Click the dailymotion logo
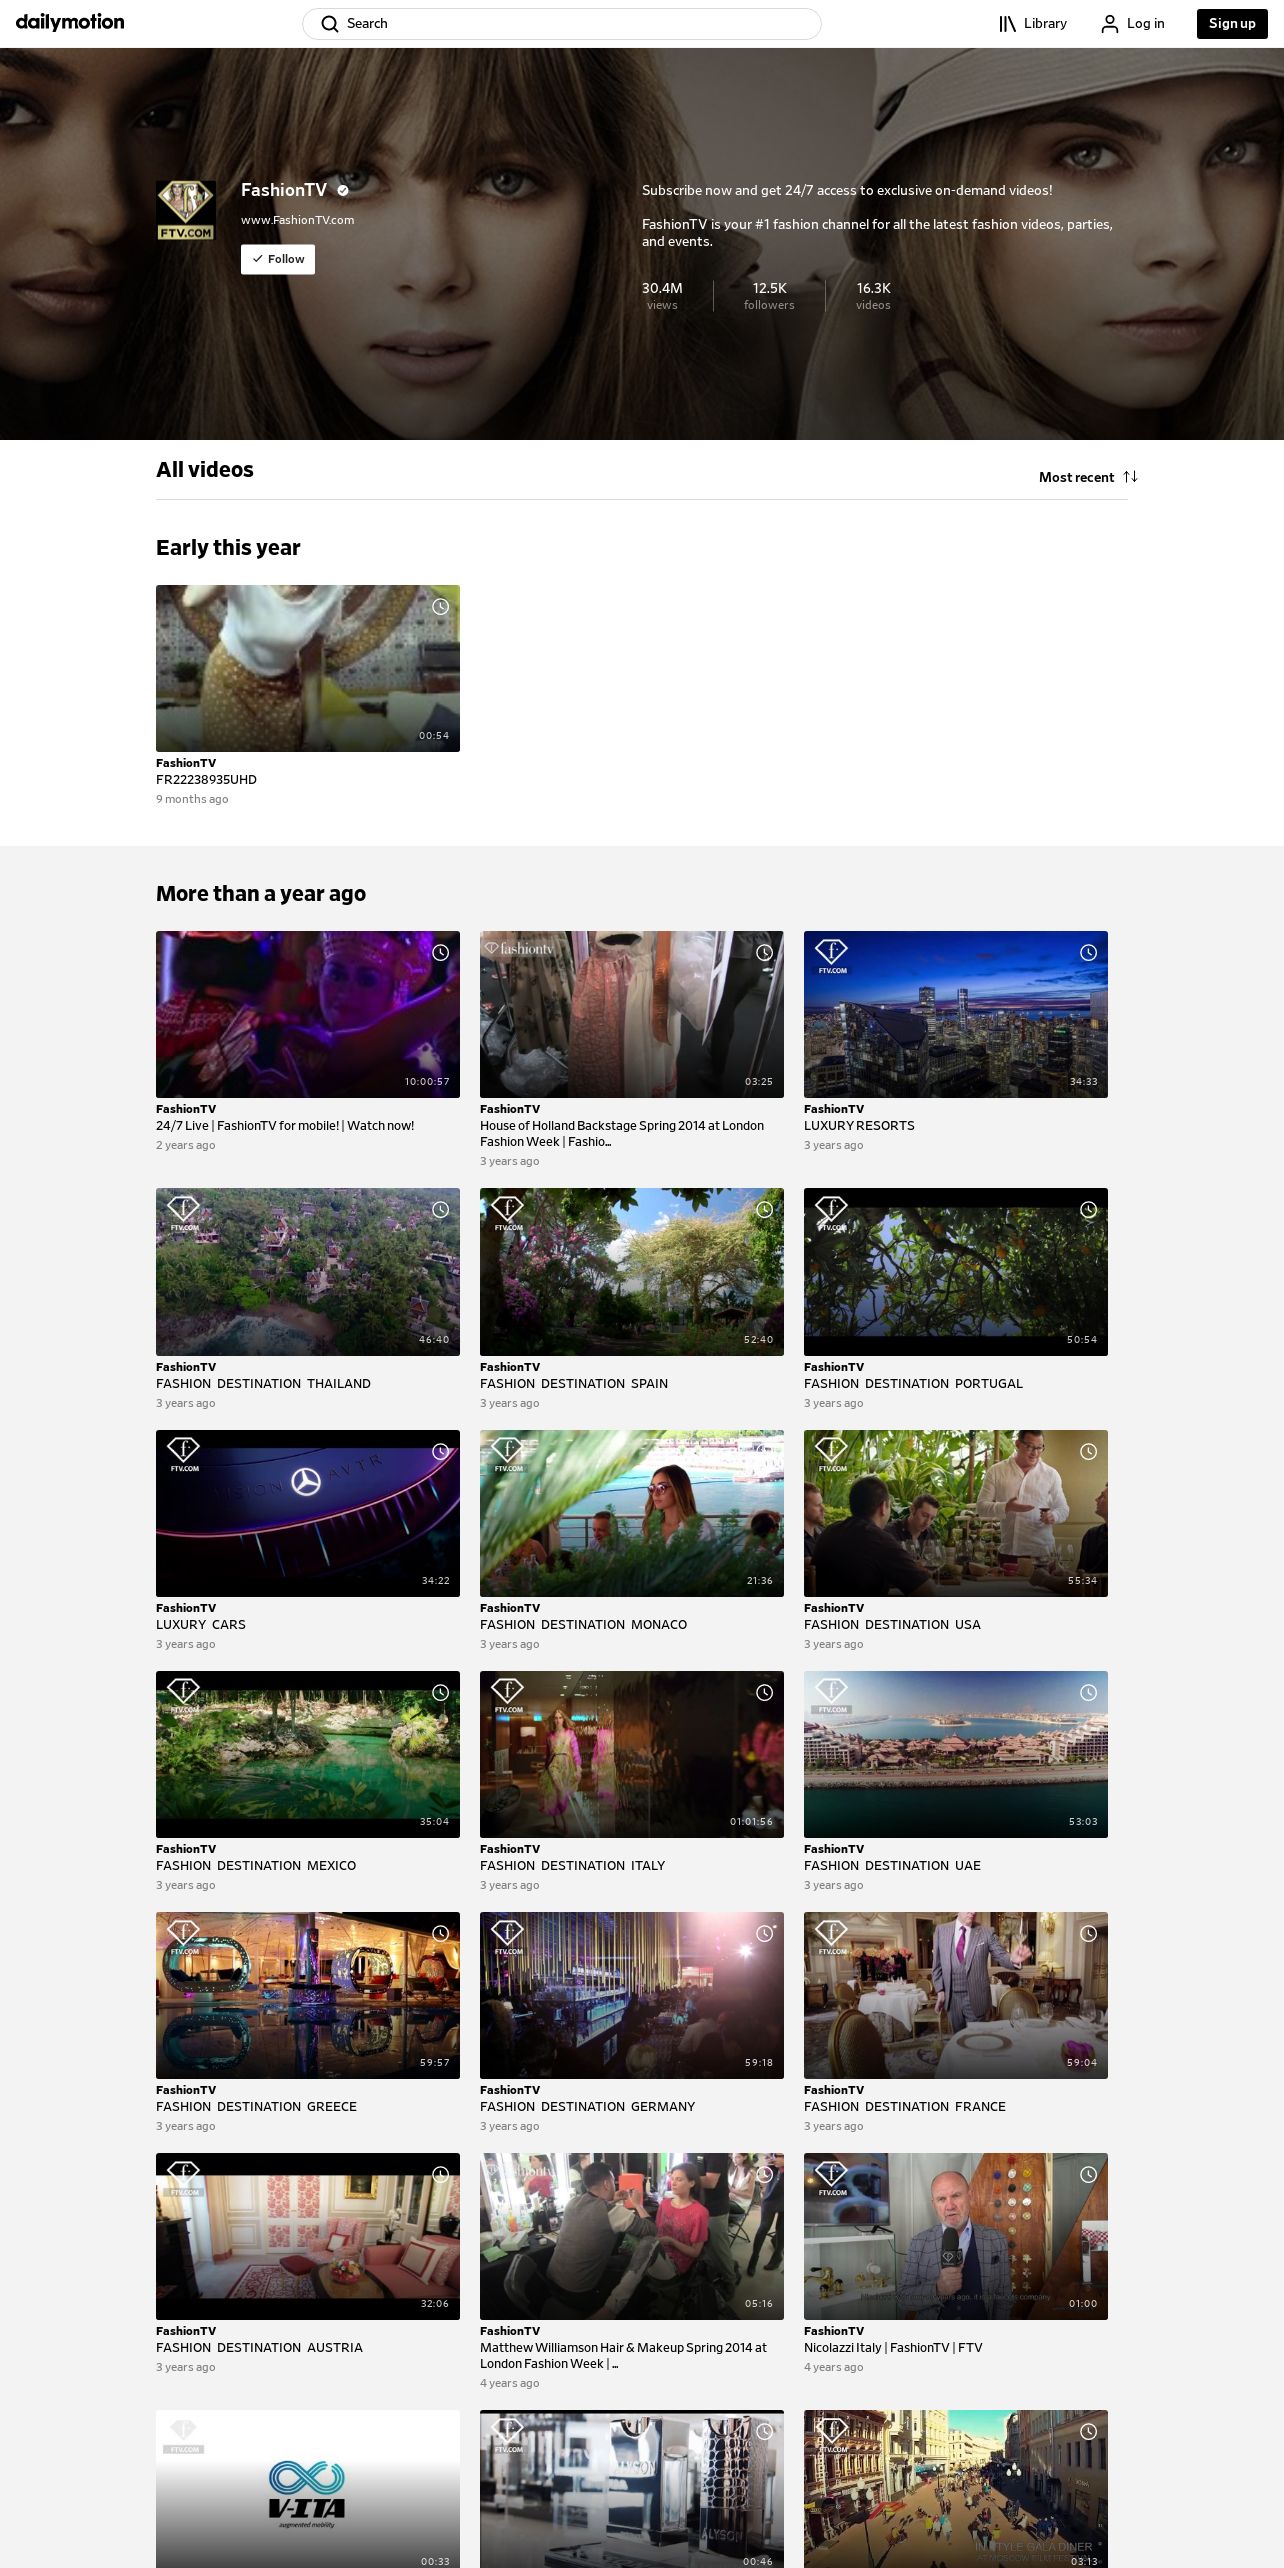 coord(70,22)
